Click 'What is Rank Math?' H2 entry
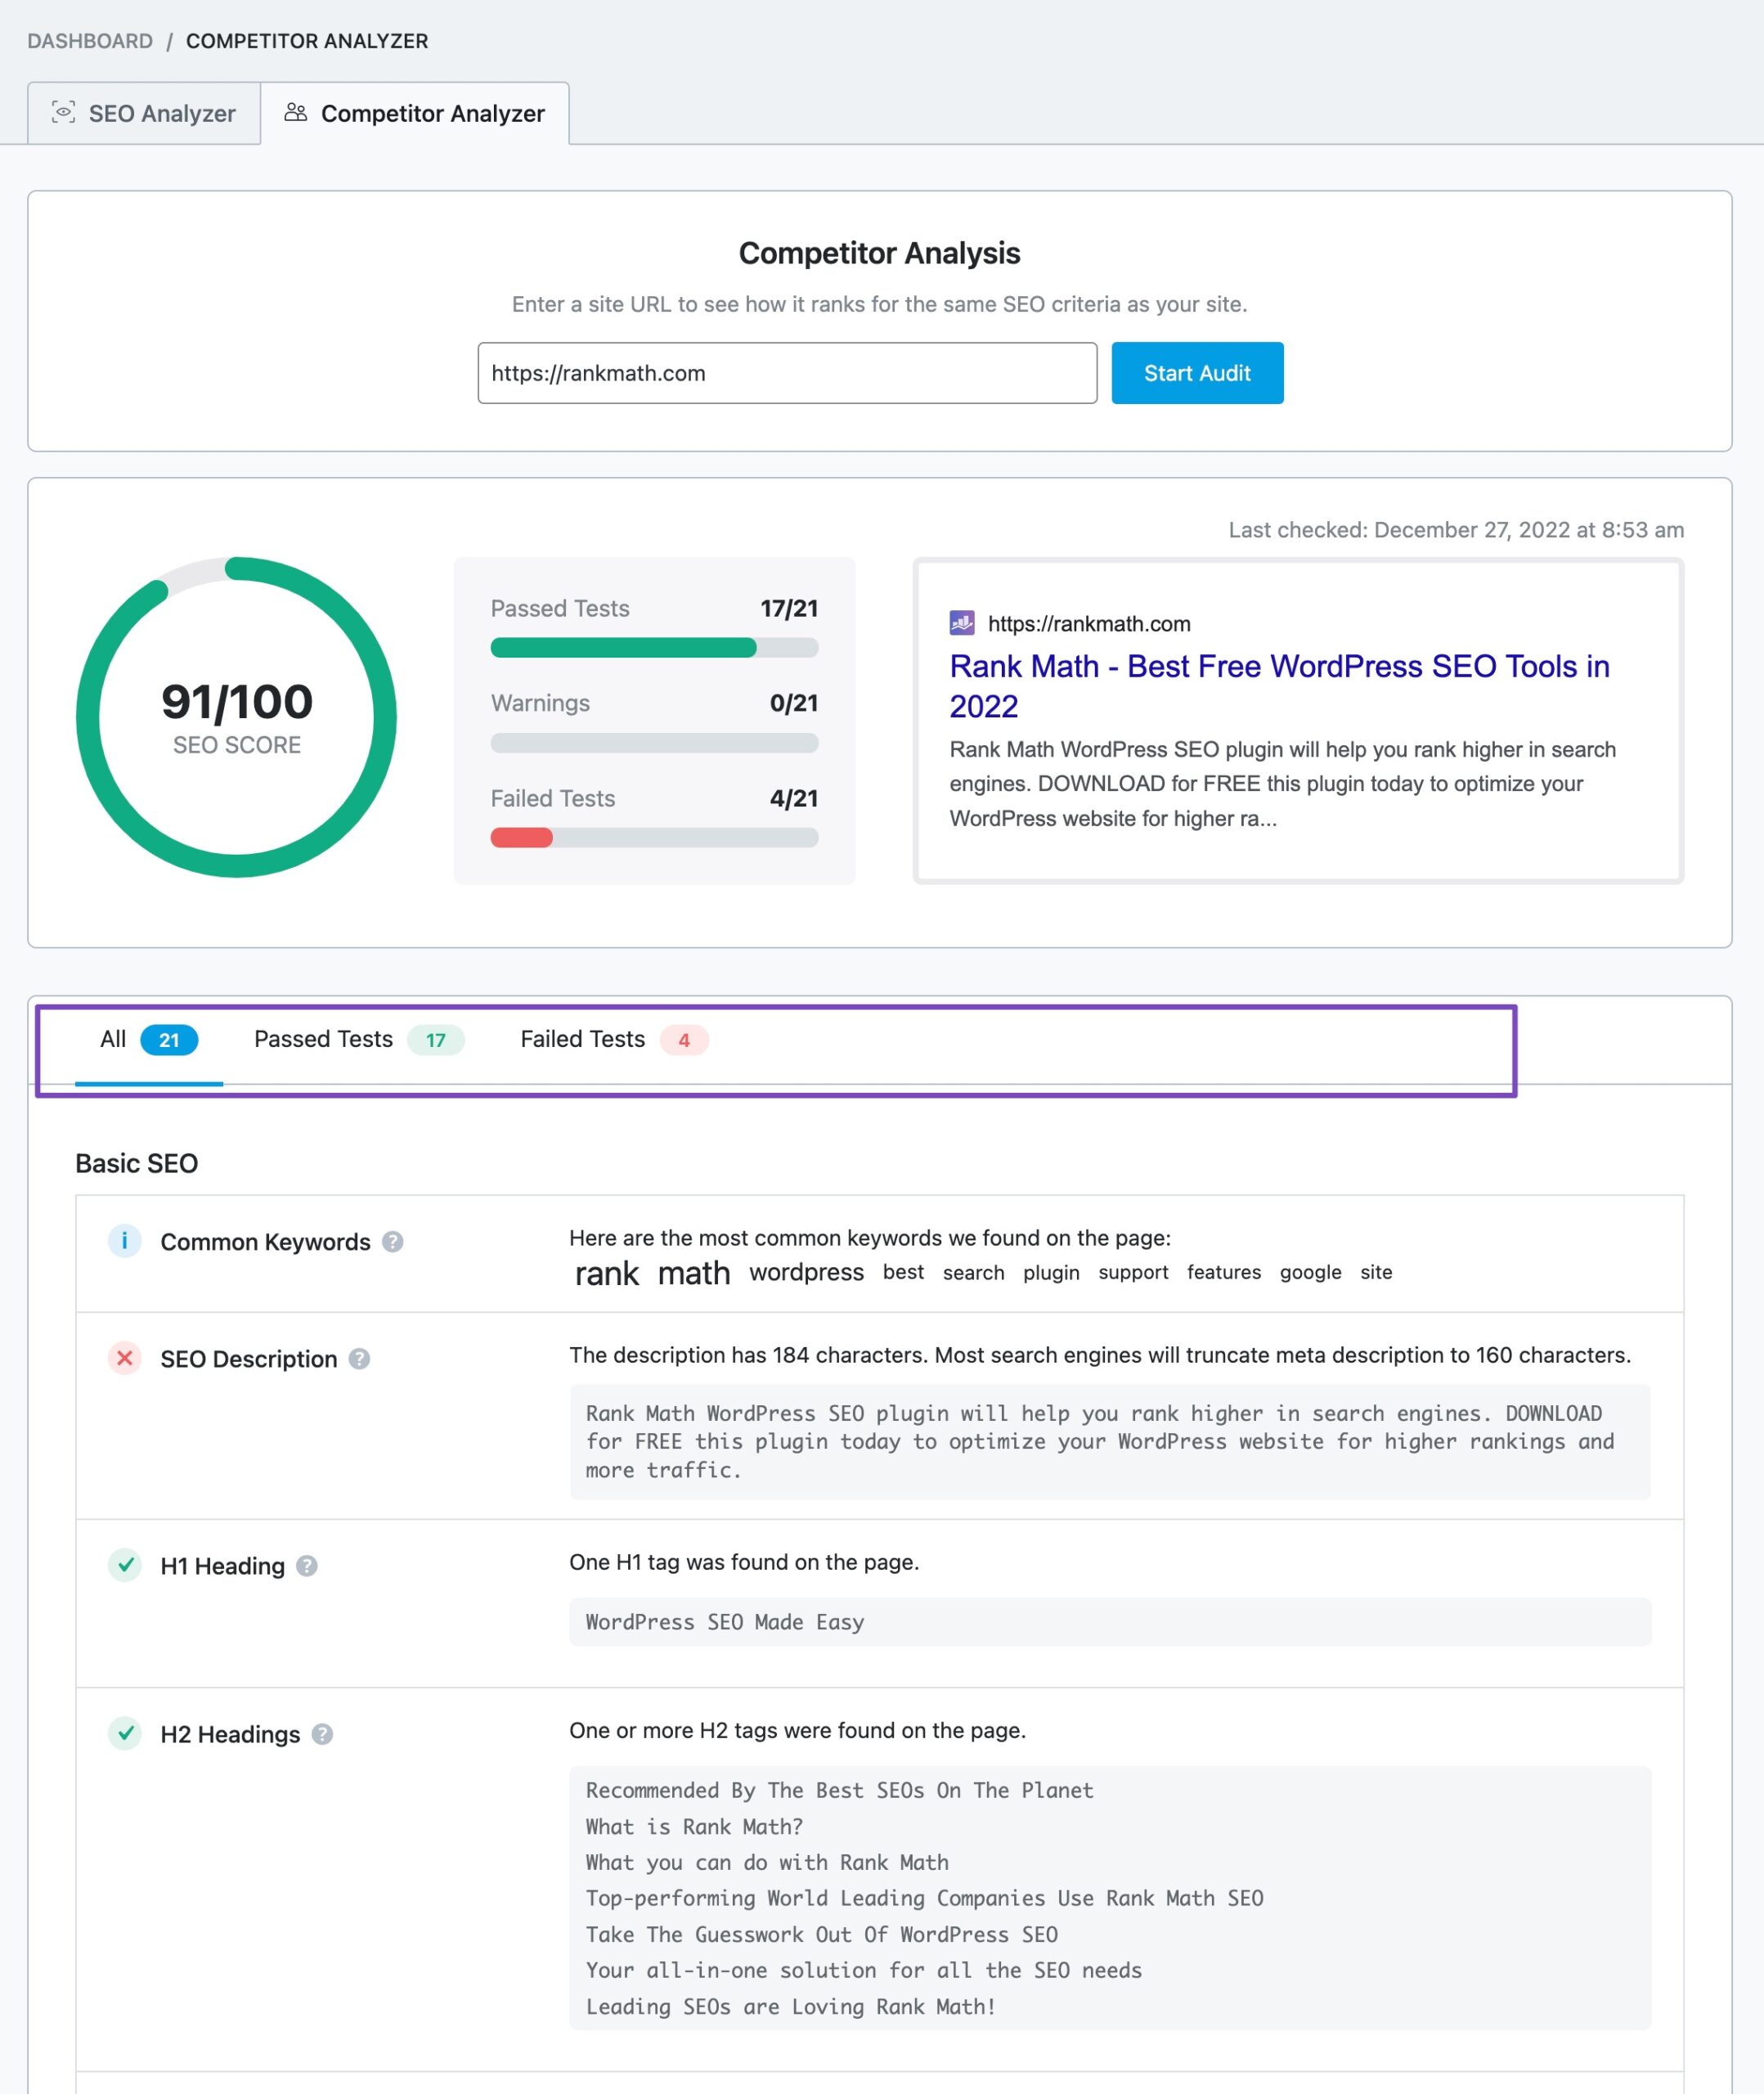The height and width of the screenshot is (2094, 1764). pos(694,1827)
